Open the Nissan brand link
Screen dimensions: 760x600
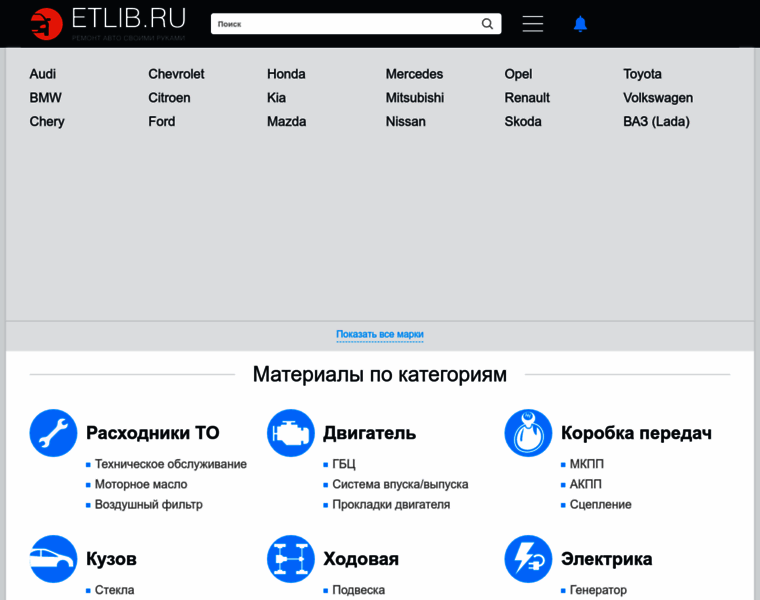tap(406, 122)
